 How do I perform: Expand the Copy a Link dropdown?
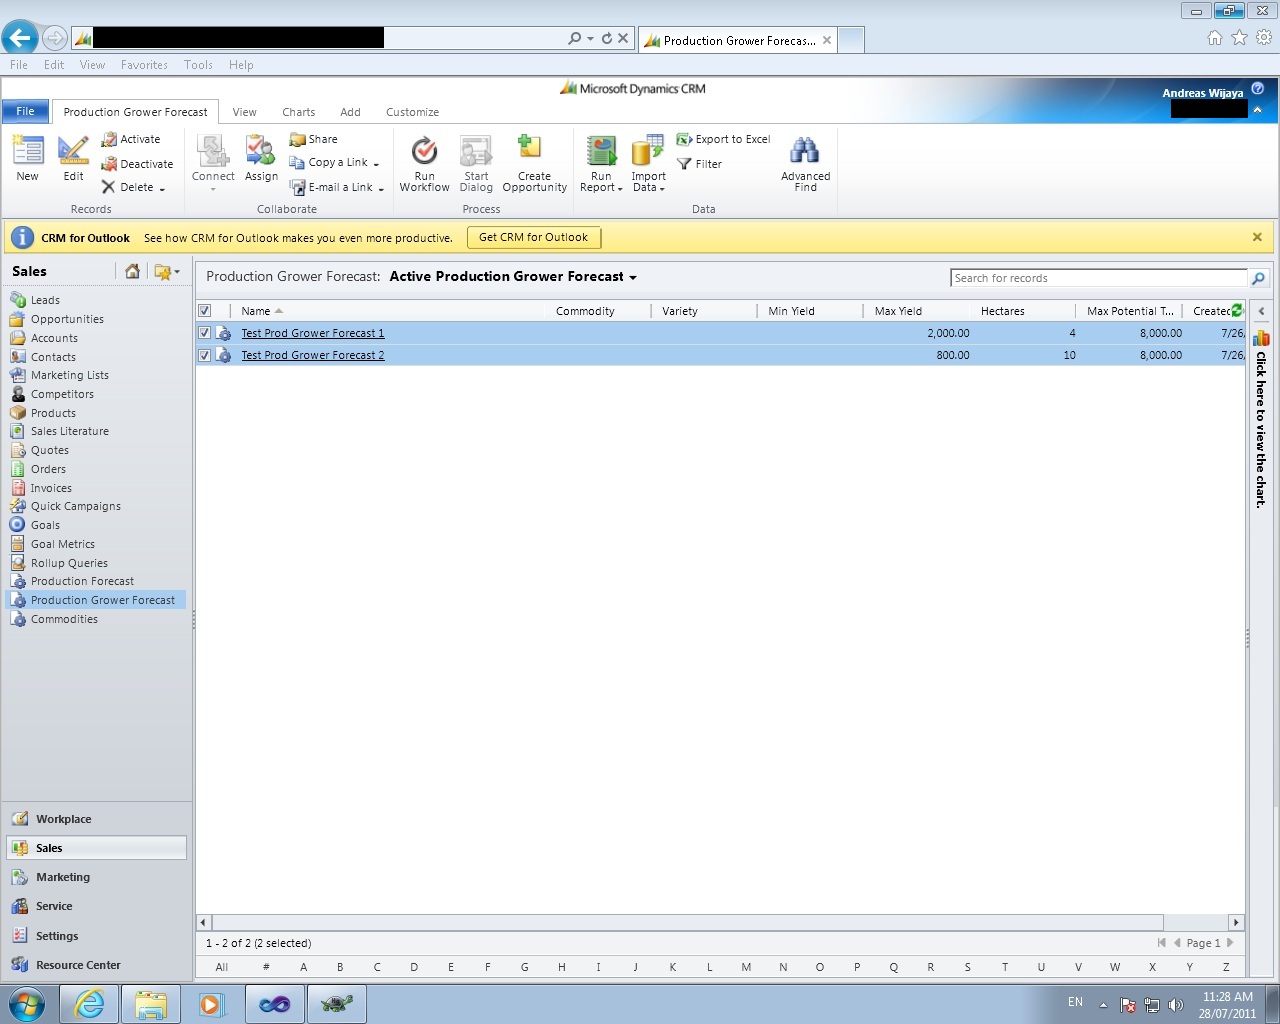(x=376, y=164)
